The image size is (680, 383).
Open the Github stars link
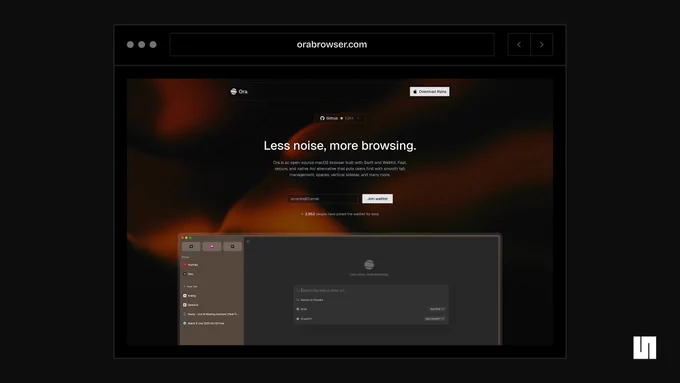pyautogui.click(x=340, y=118)
